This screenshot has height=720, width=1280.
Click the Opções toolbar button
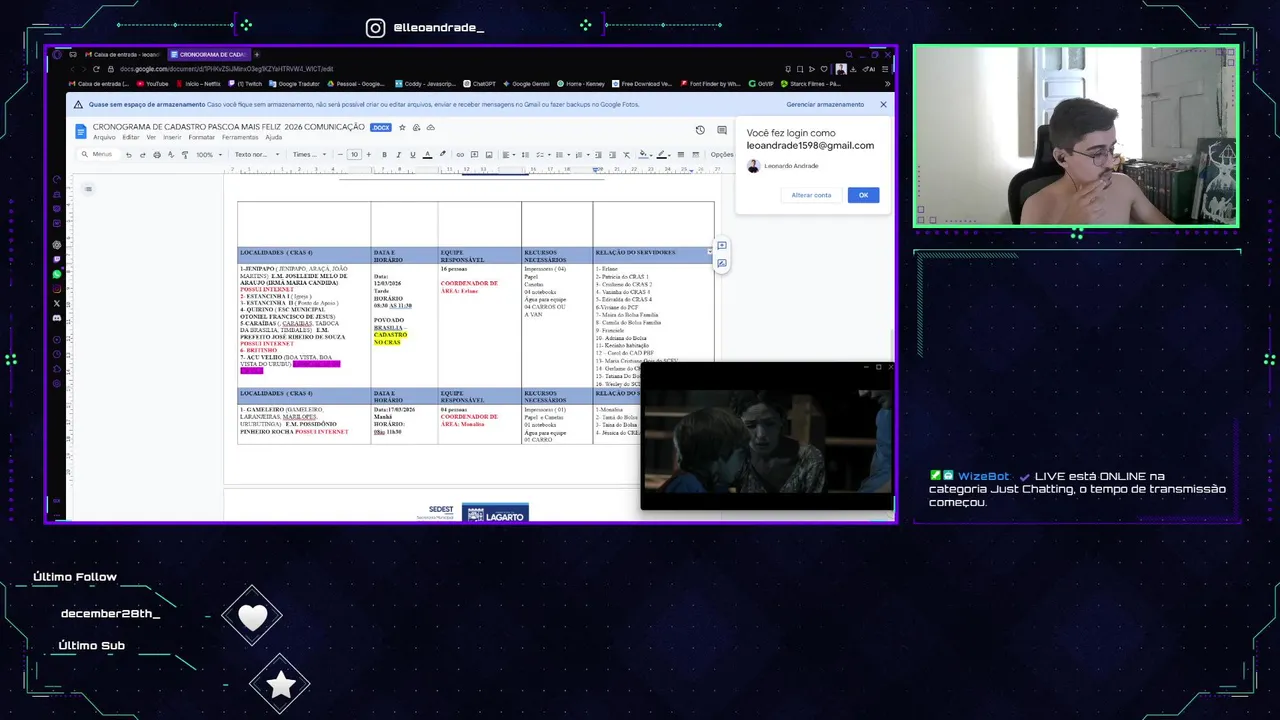(722, 154)
